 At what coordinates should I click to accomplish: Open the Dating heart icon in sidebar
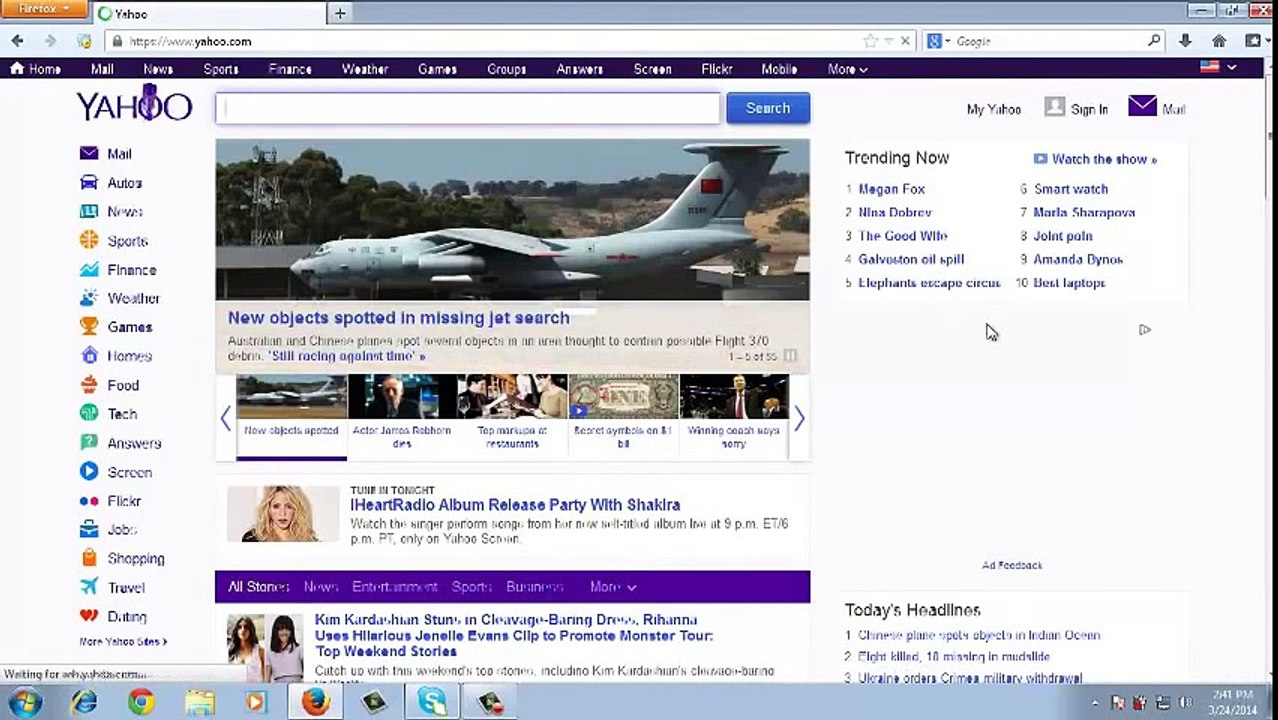89,615
